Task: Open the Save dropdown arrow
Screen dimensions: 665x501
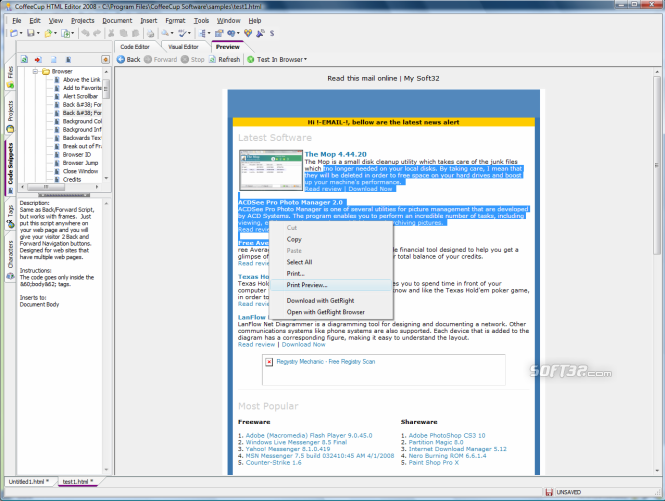Action: point(38,33)
